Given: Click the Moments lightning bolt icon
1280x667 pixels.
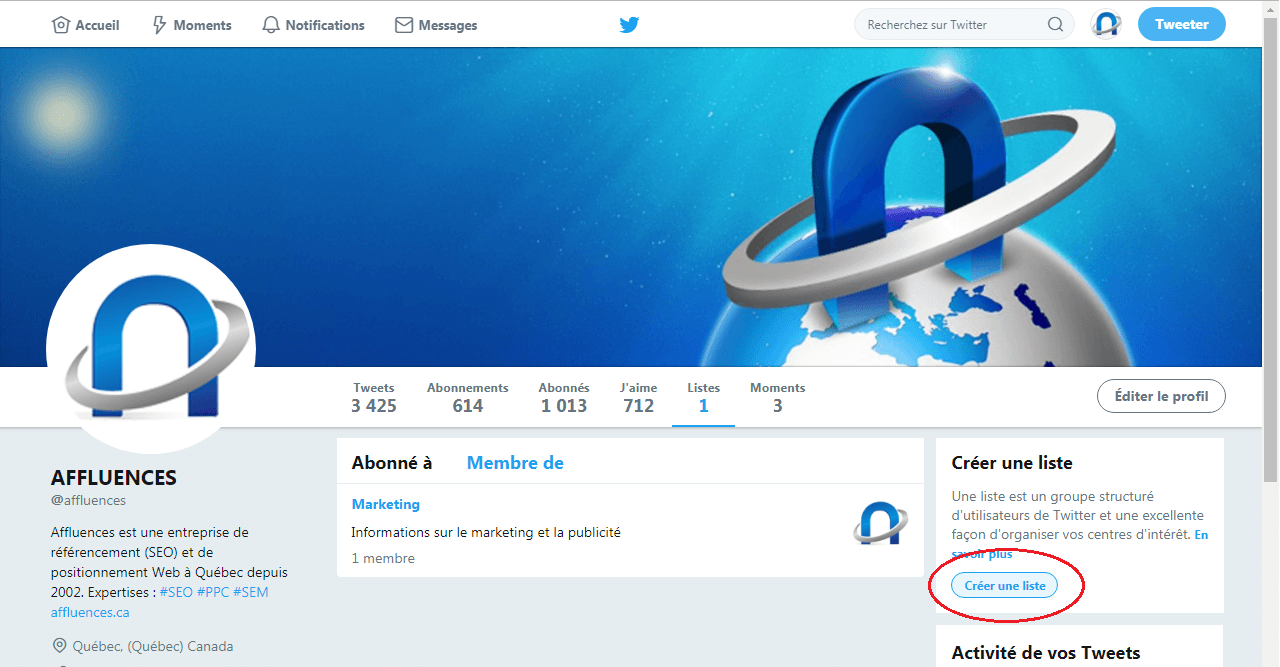Looking at the screenshot, I should pos(159,25).
